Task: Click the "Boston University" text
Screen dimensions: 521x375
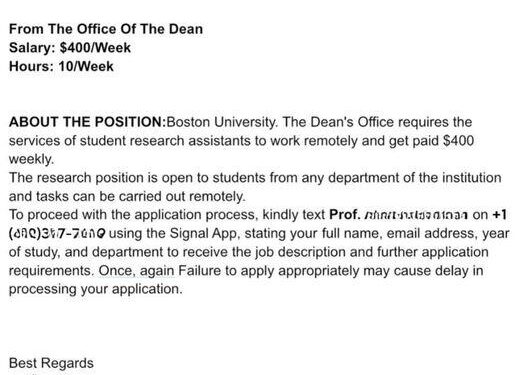Action: 221,122
